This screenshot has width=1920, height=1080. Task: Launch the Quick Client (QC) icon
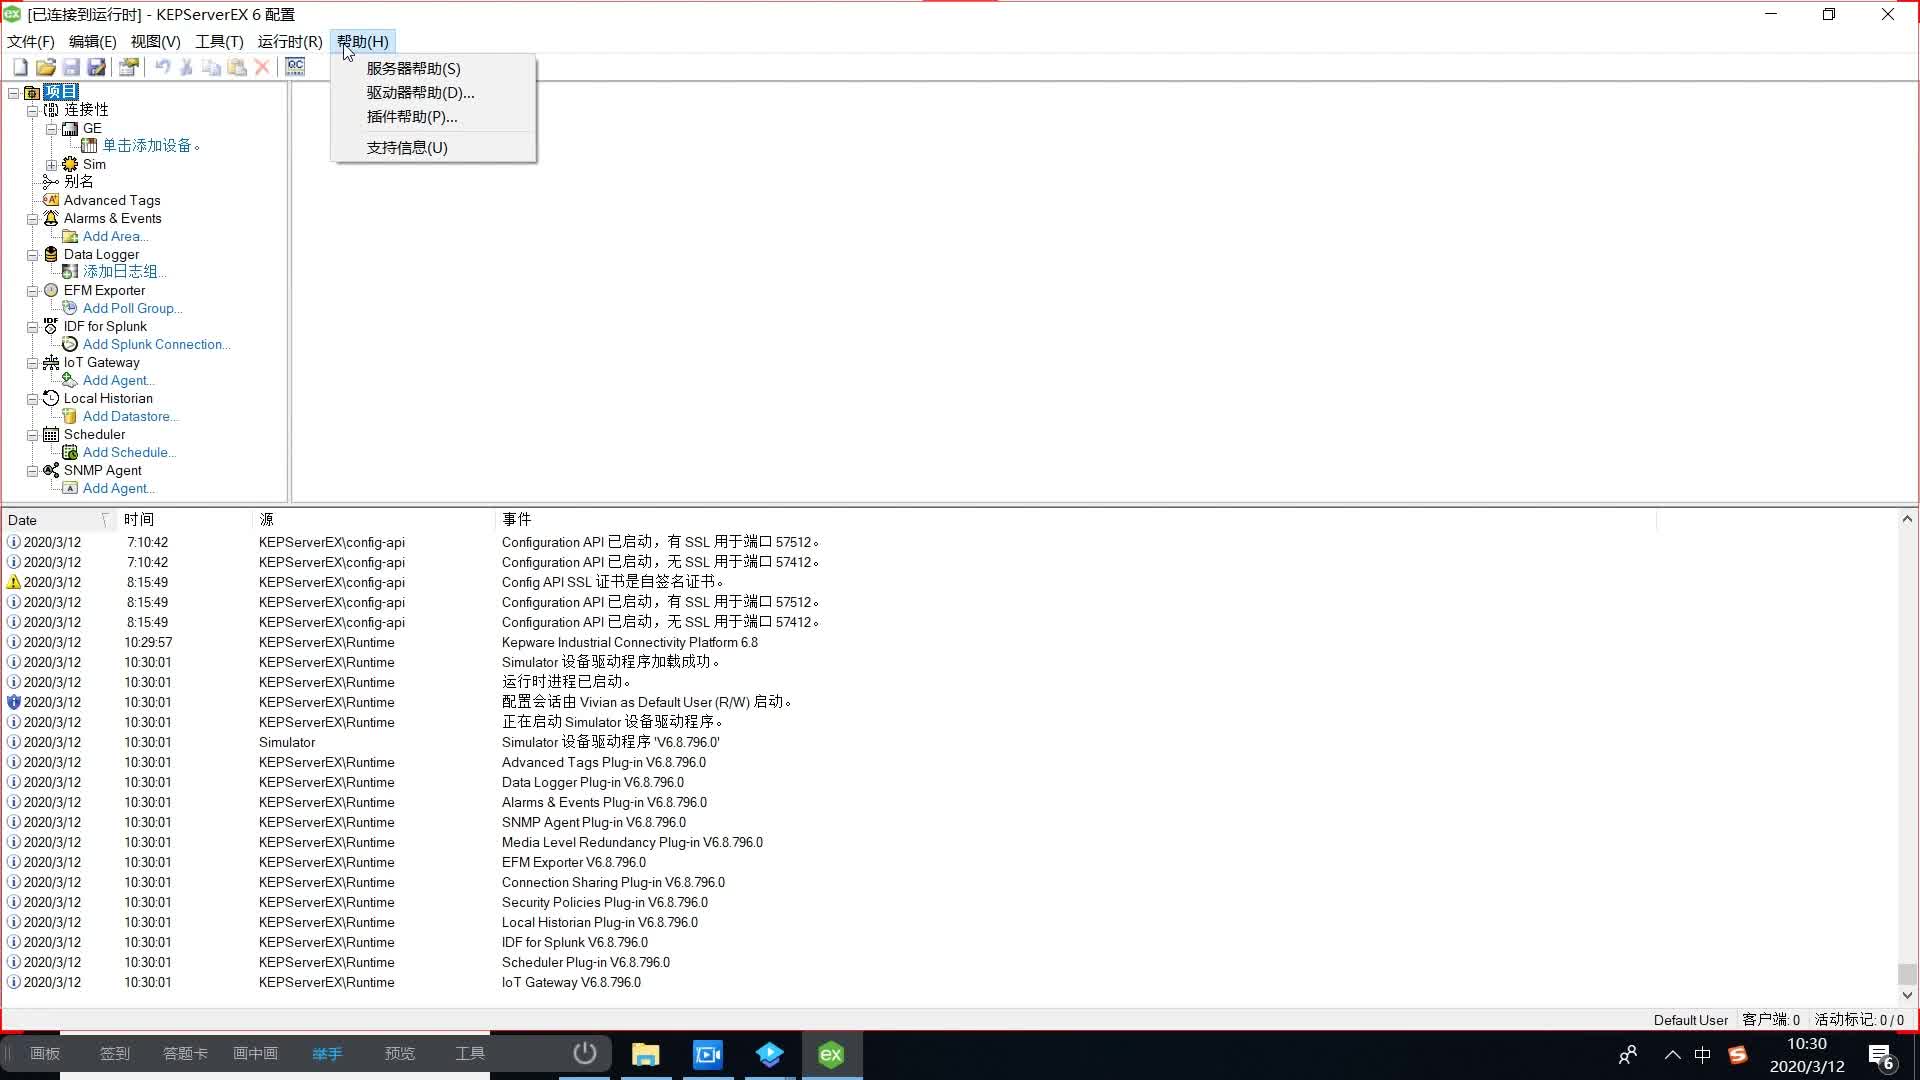click(295, 67)
